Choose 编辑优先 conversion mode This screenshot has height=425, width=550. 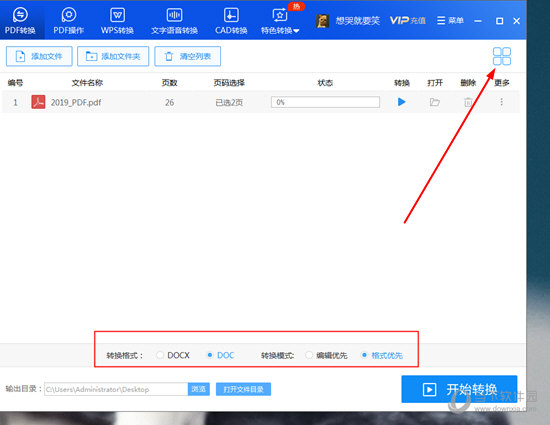coord(309,355)
